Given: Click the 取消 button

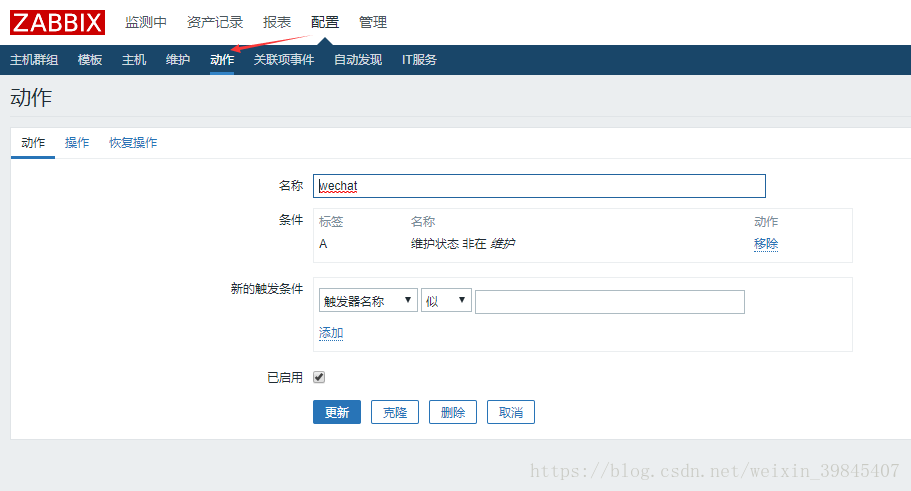Looking at the screenshot, I should [x=511, y=412].
